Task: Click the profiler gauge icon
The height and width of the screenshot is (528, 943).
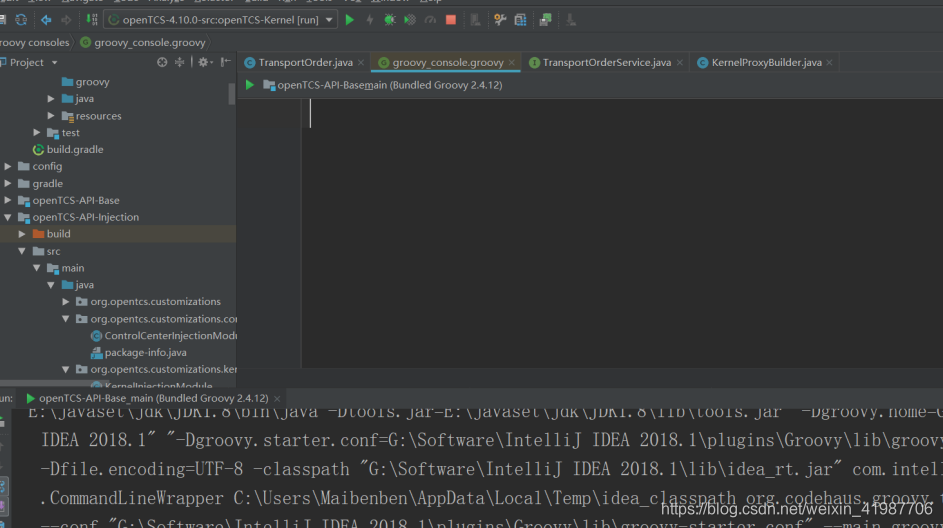Action: click(x=430, y=20)
